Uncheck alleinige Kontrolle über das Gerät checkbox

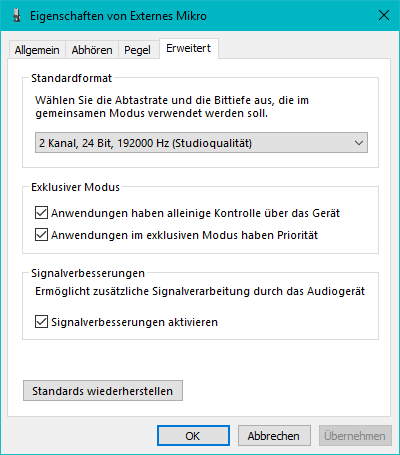[41, 213]
